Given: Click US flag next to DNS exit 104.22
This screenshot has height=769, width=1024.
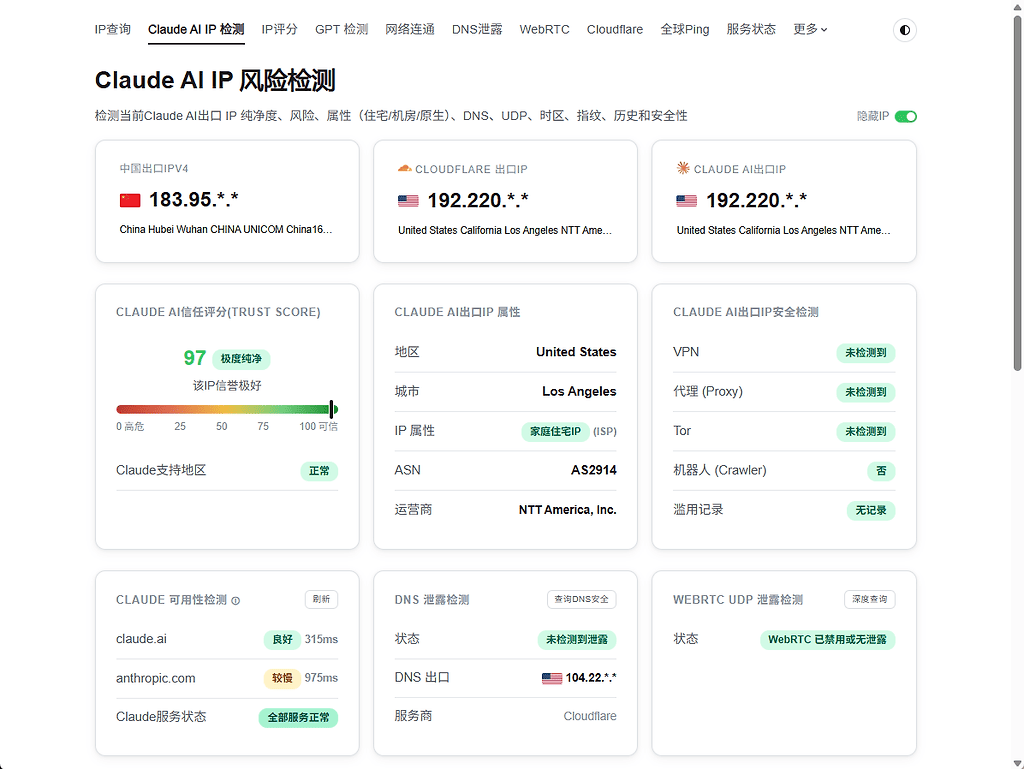Looking at the screenshot, I should pyautogui.click(x=552, y=678).
